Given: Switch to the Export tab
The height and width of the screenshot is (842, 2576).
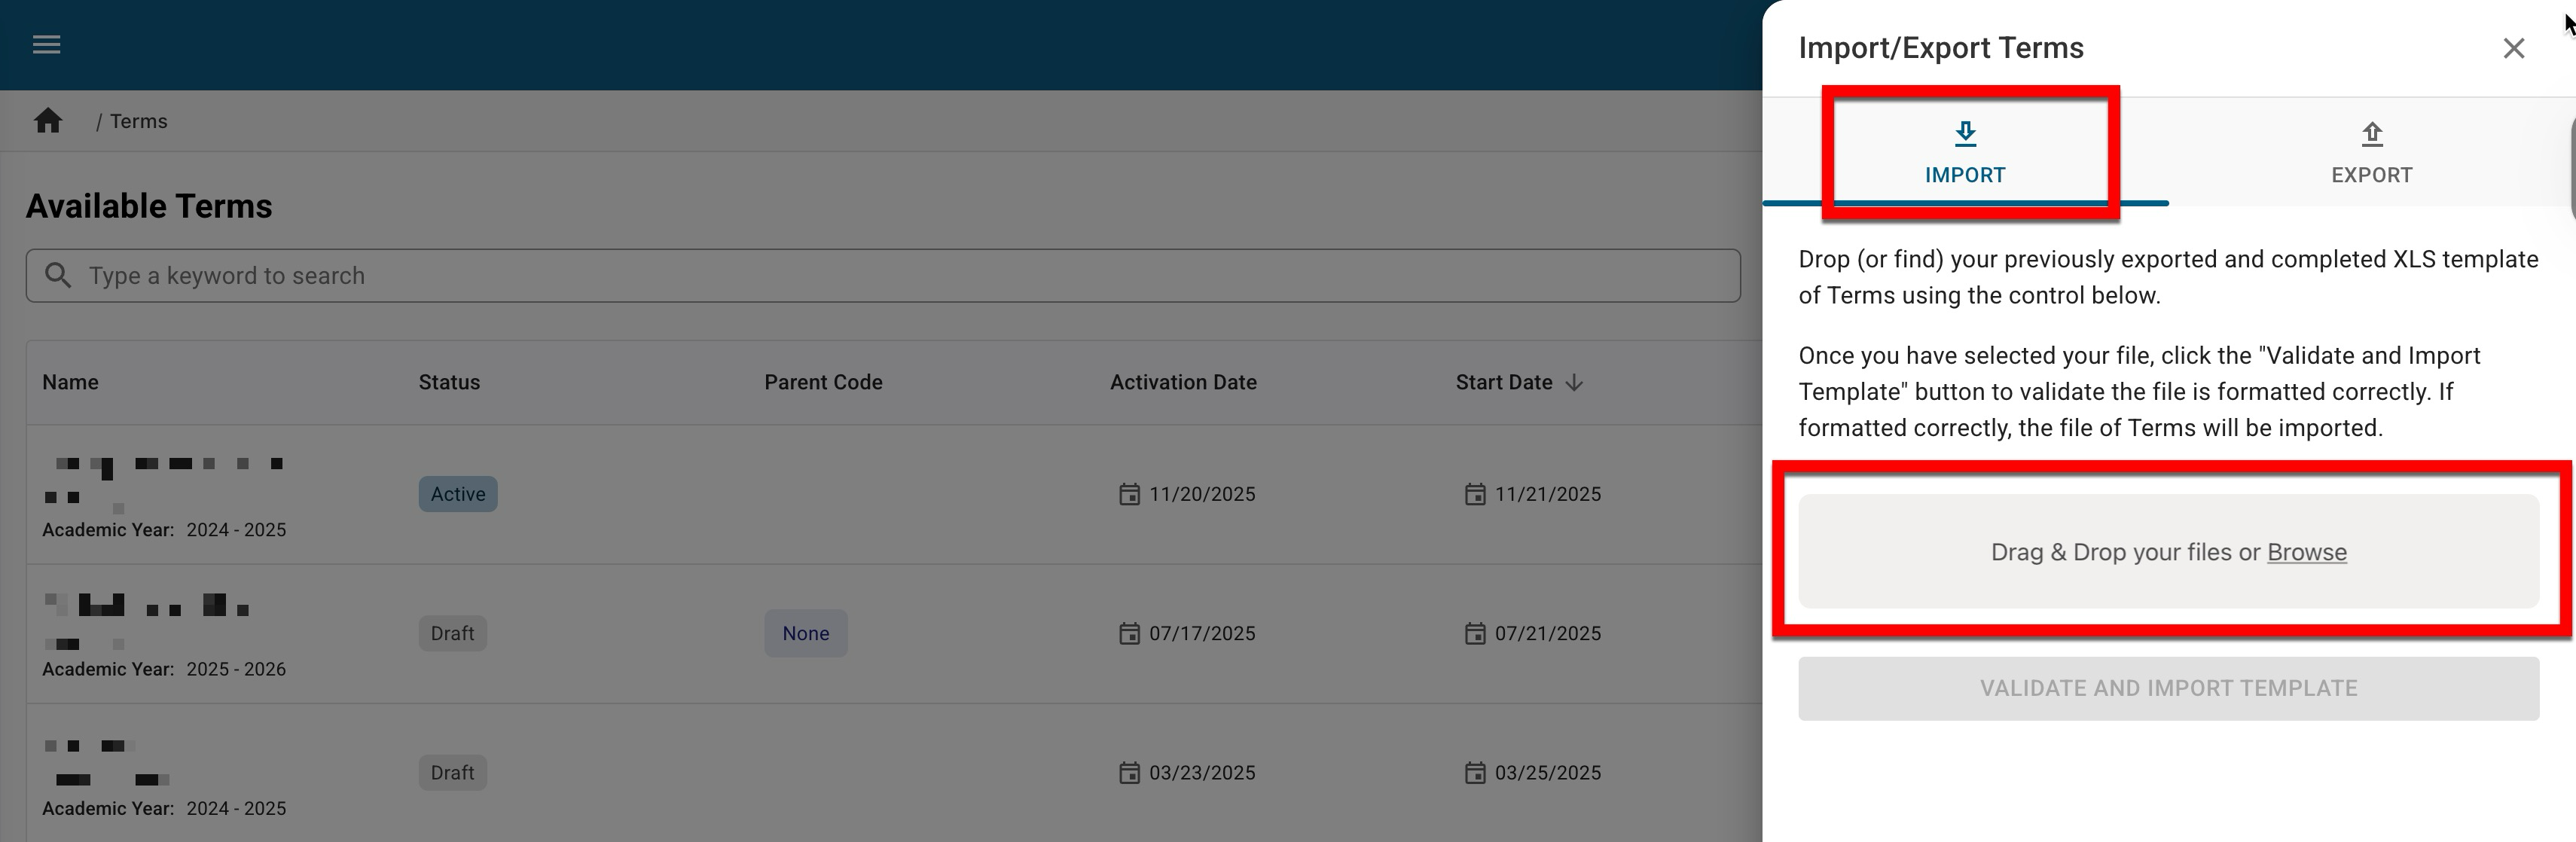Looking at the screenshot, I should (2371, 153).
